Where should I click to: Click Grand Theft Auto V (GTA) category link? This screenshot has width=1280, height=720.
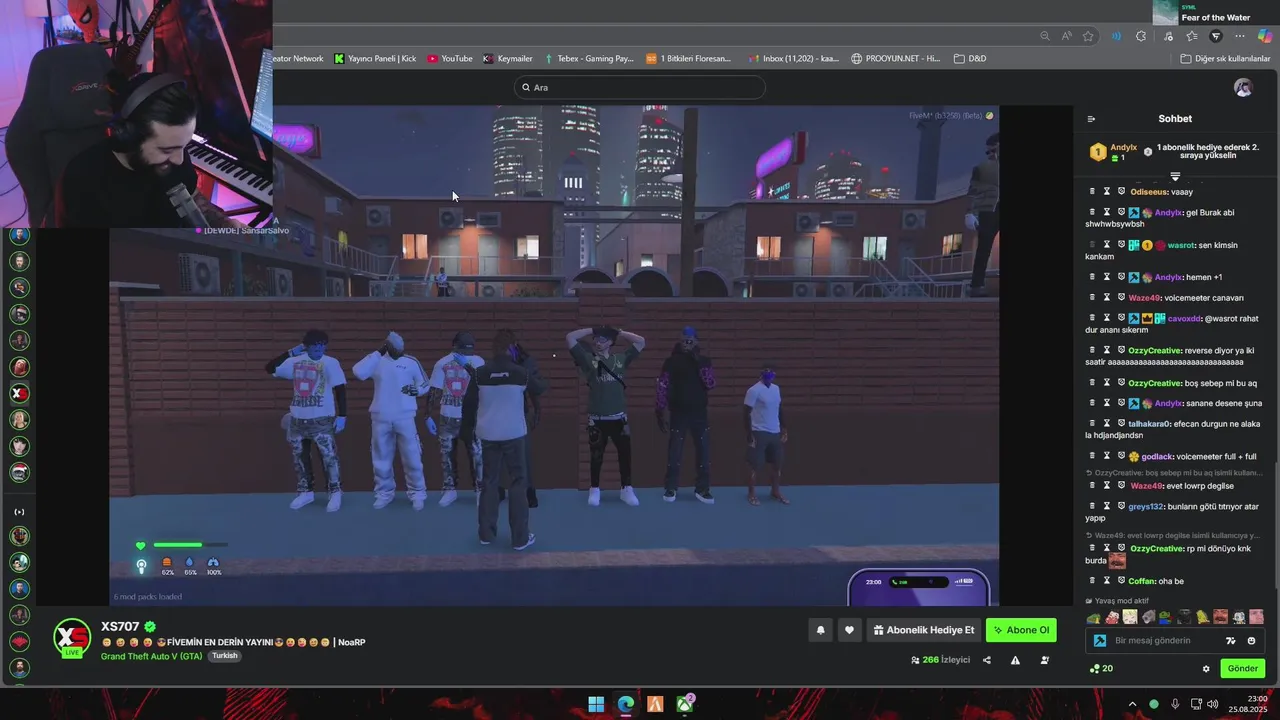(x=151, y=656)
